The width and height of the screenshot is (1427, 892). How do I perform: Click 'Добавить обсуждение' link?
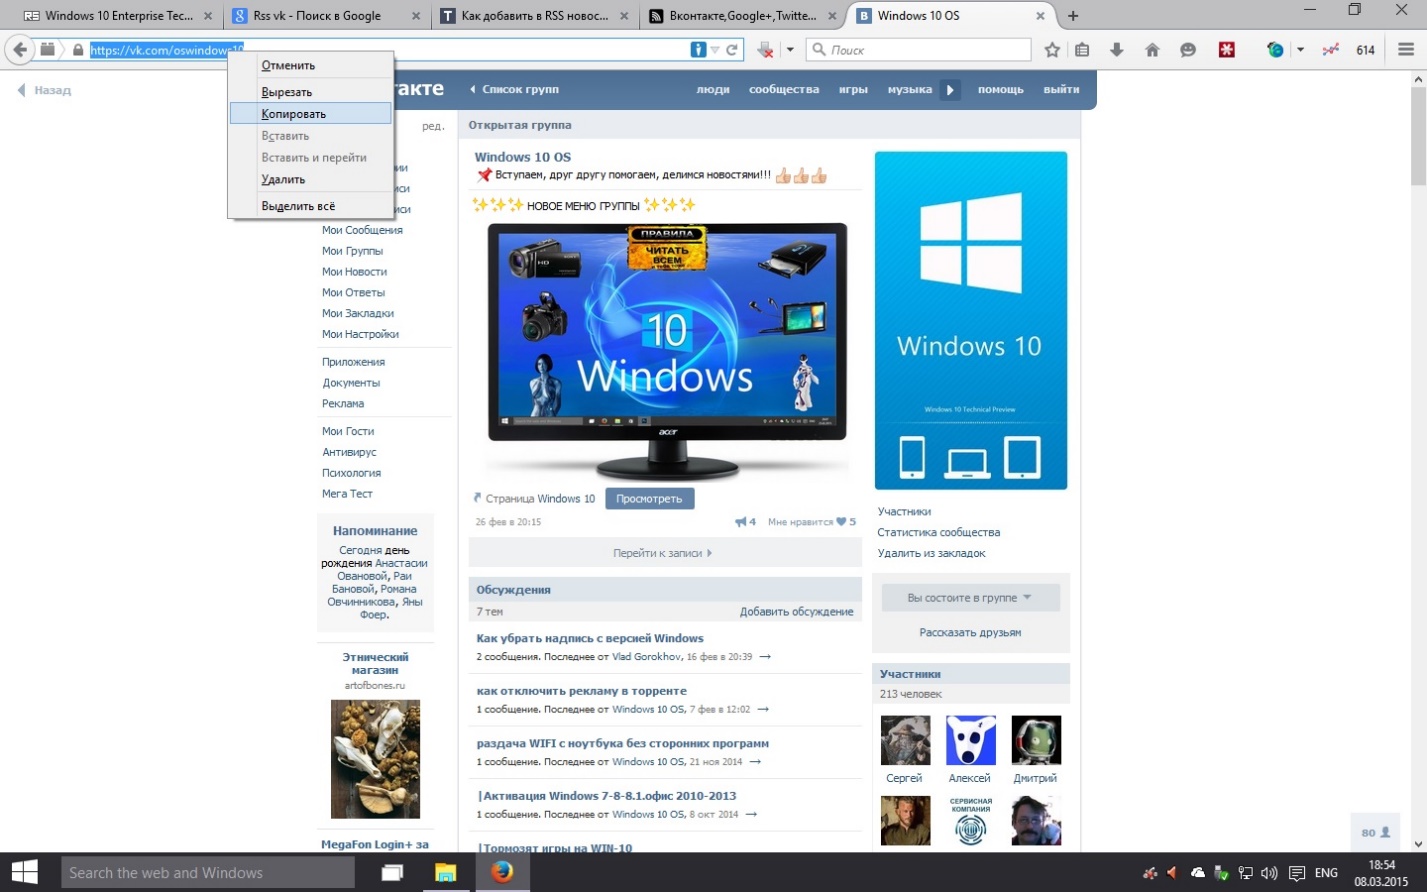796,611
